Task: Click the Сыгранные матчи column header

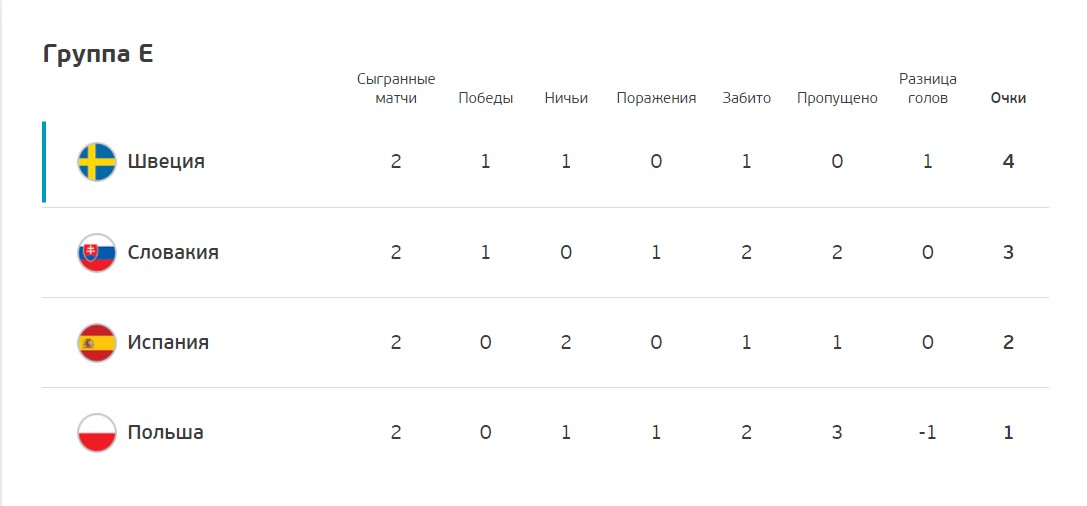Action: pyautogui.click(x=396, y=89)
